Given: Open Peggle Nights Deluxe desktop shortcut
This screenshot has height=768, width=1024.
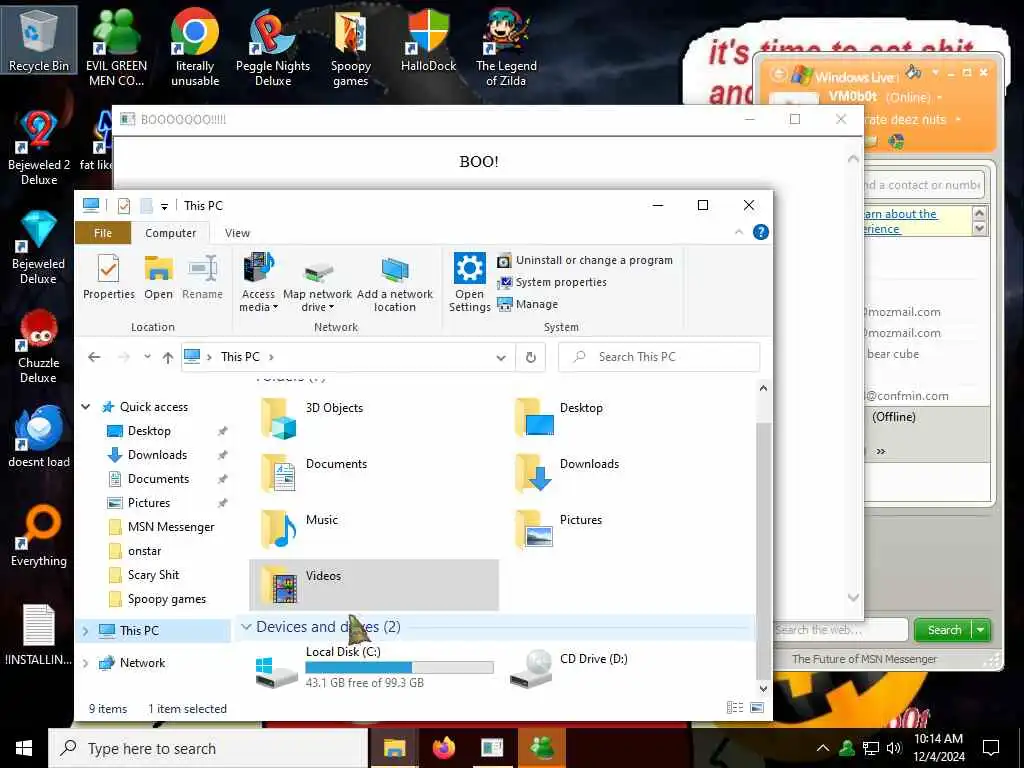Looking at the screenshot, I should coord(273,48).
